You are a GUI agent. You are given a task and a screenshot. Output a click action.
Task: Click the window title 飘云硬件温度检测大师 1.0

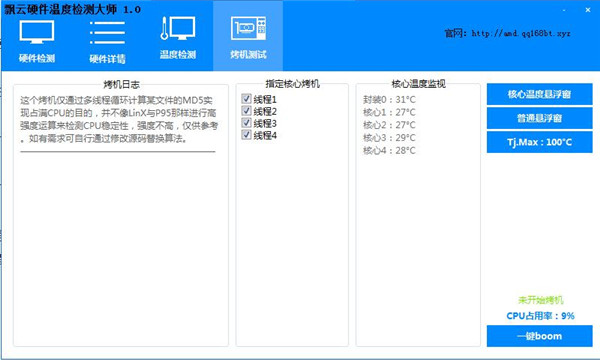73,9
